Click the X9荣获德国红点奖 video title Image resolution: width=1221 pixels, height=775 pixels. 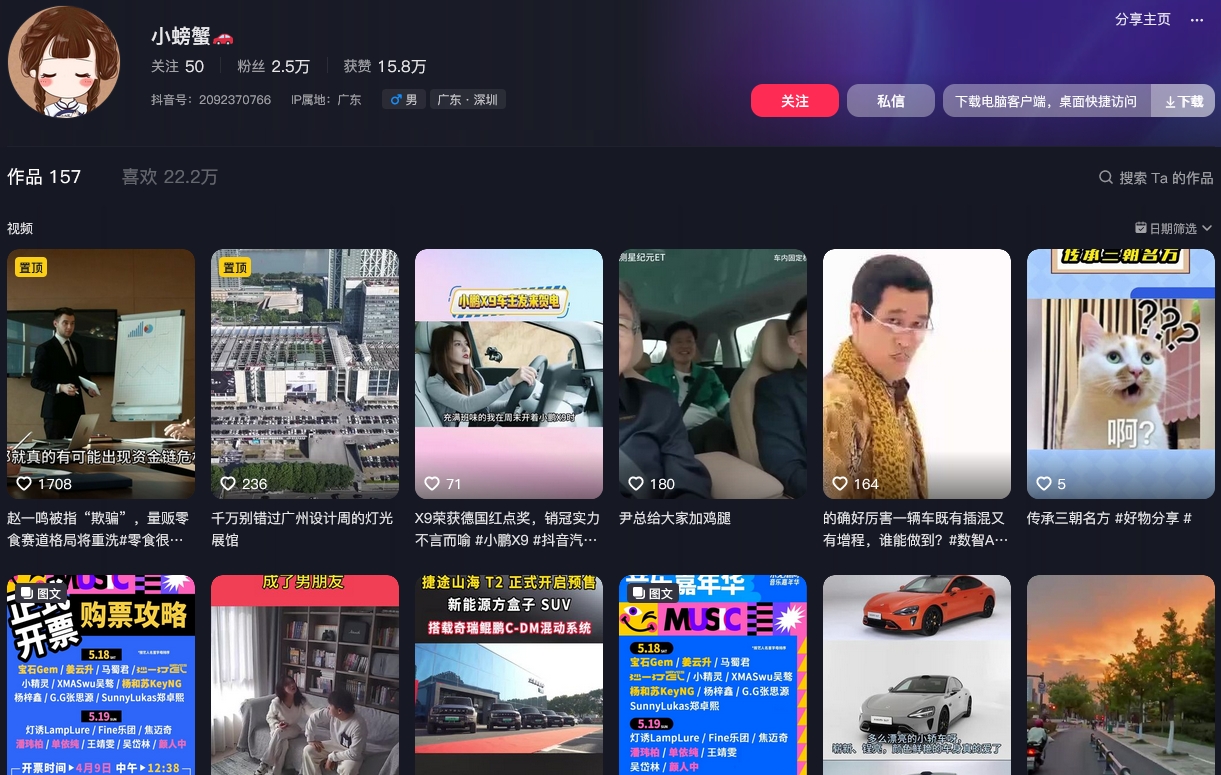pos(508,529)
